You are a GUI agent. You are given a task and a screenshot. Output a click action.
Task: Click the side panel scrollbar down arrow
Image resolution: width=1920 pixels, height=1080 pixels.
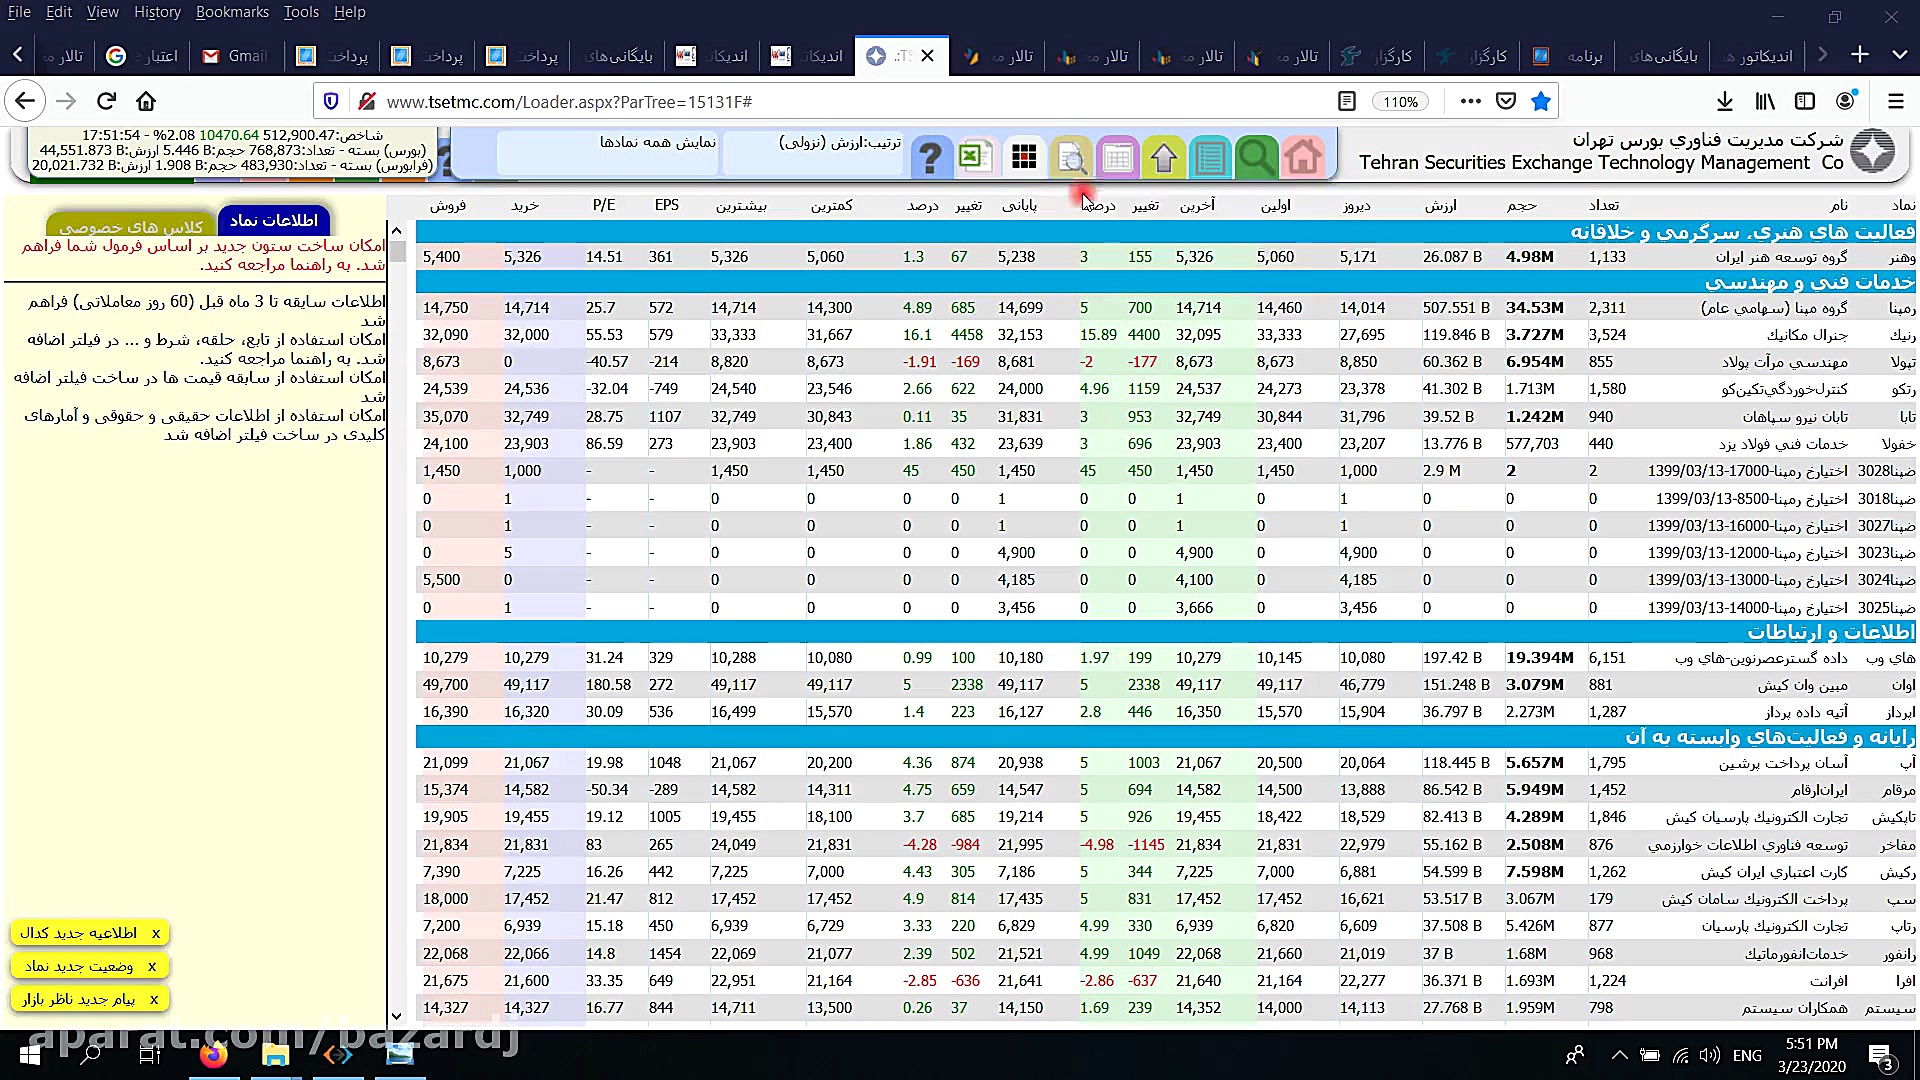[x=396, y=1015]
